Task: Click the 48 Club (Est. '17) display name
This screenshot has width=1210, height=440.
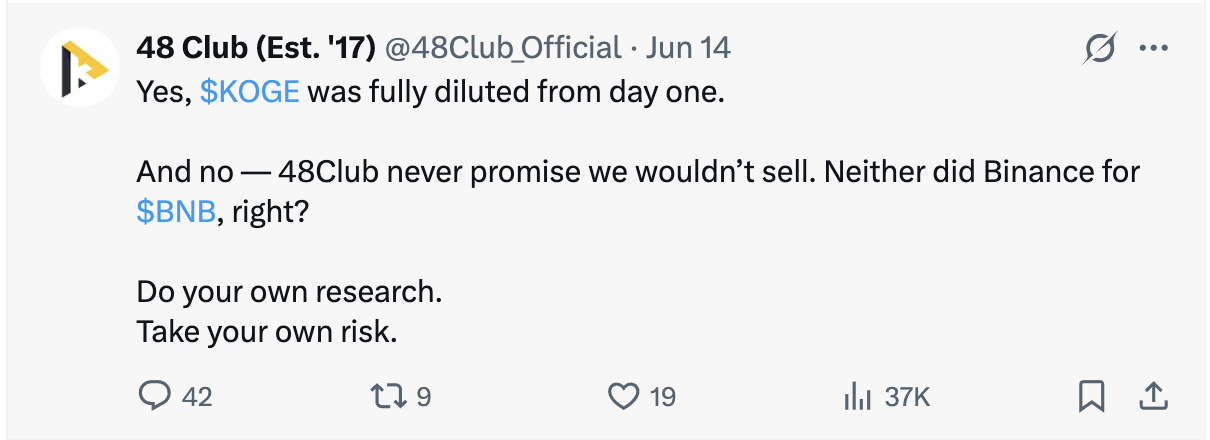Action: (x=257, y=47)
